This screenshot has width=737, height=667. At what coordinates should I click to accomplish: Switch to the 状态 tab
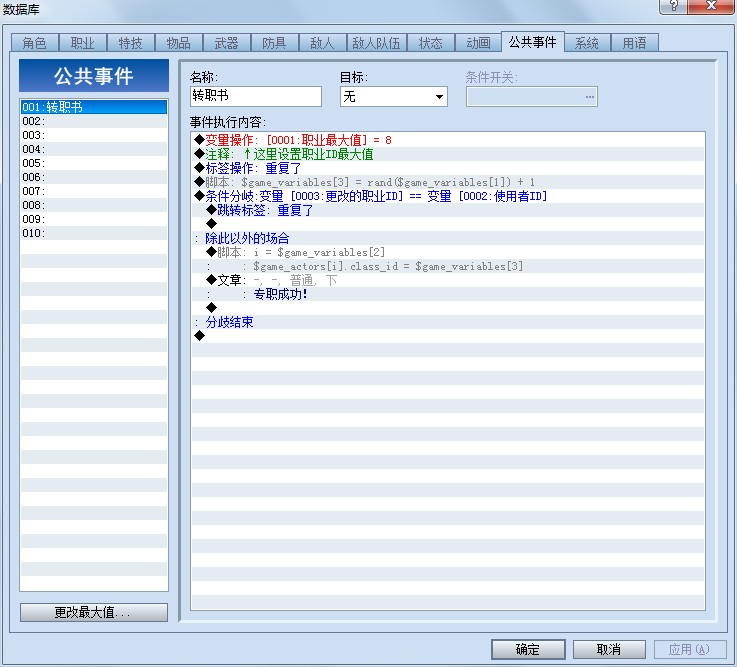(x=431, y=43)
